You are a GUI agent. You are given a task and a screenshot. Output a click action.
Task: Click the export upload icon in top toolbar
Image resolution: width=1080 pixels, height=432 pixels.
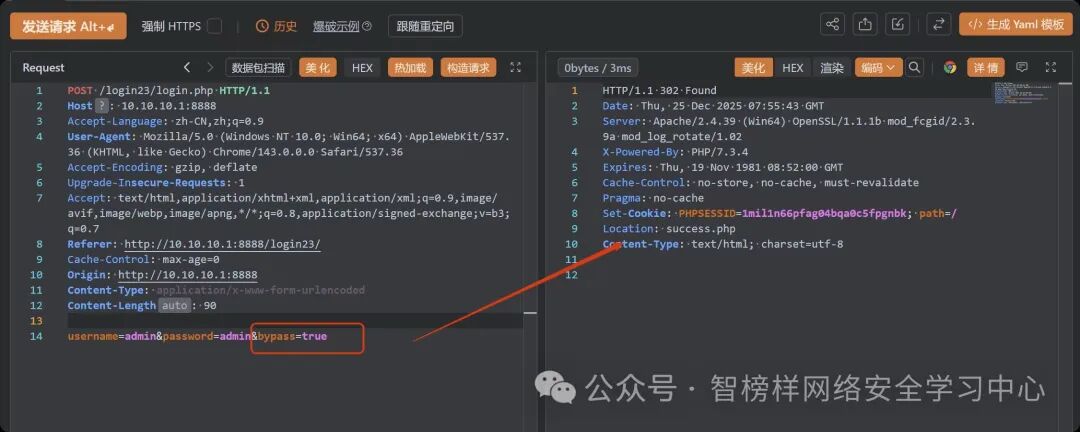click(864, 24)
